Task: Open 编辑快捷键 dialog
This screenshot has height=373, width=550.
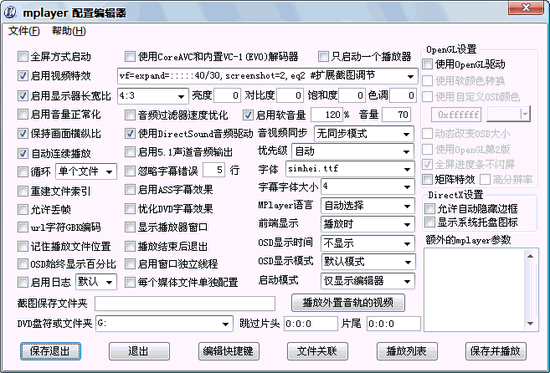Action: pyautogui.click(x=229, y=351)
